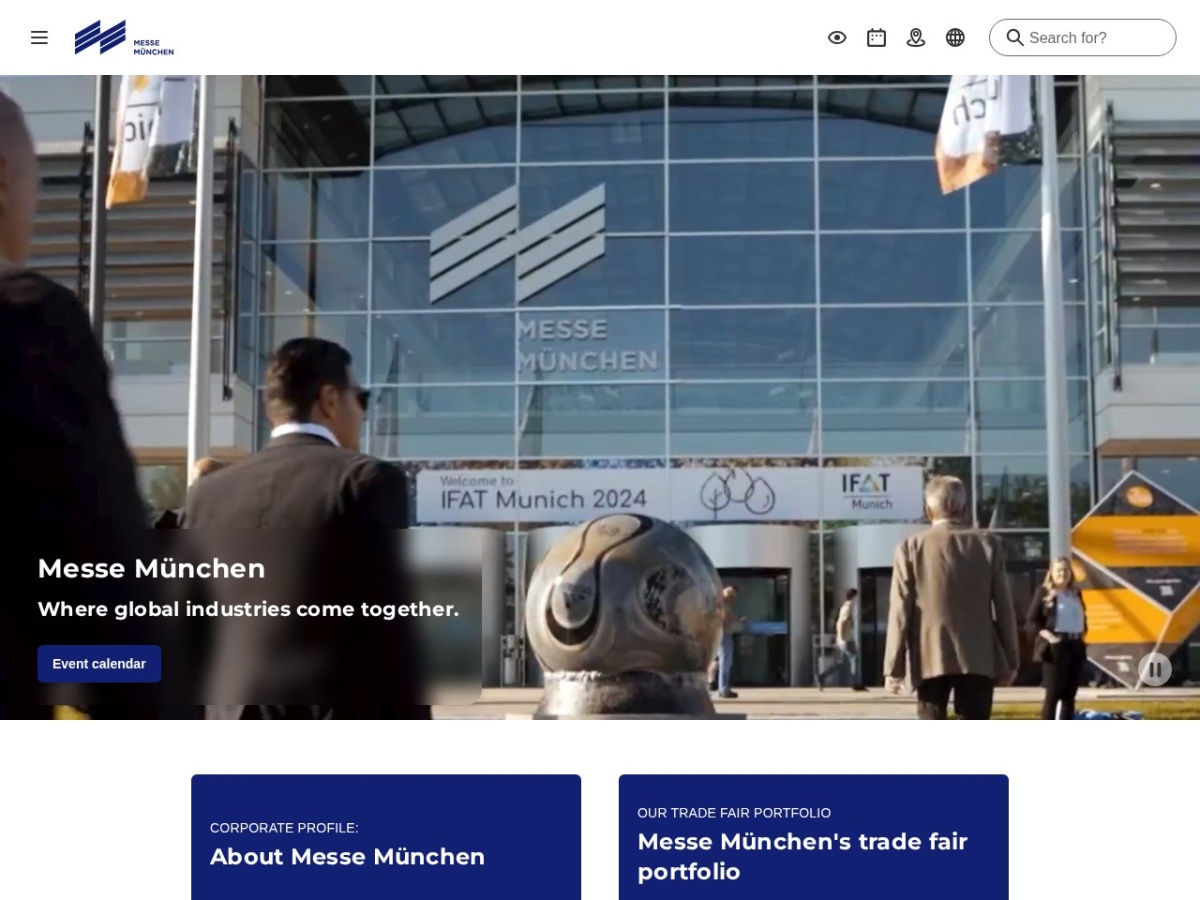The height and width of the screenshot is (900, 1200).
Task: Open the Event calendar button
Action: pos(99,663)
